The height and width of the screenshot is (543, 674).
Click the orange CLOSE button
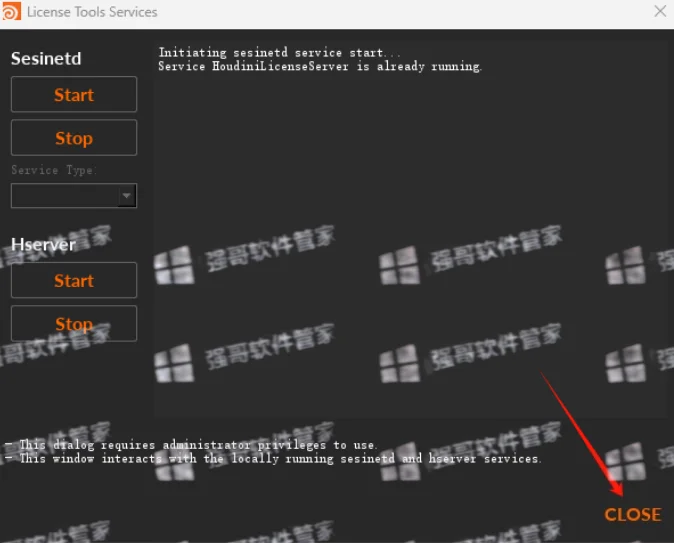point(632,515)
